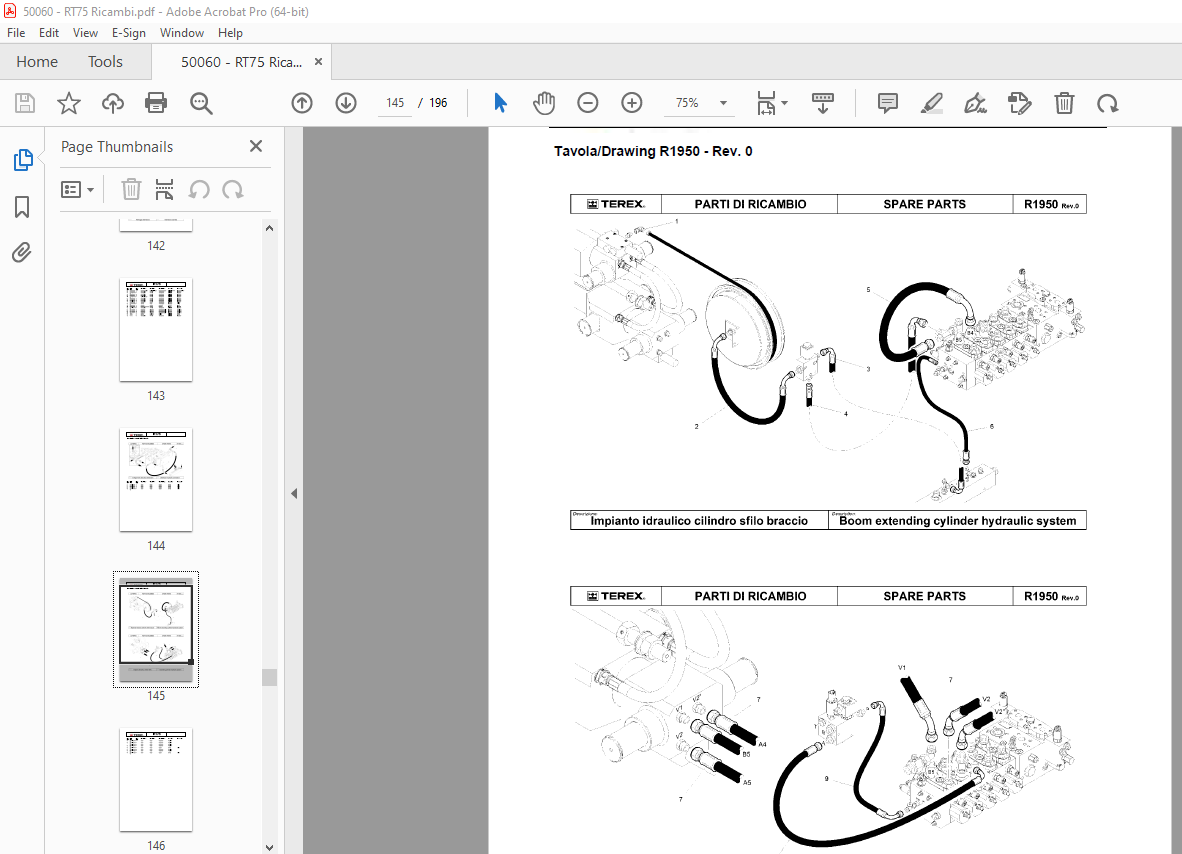Go to next page arrow
This screenshot has width=1182, height=854.
[346, 103]
